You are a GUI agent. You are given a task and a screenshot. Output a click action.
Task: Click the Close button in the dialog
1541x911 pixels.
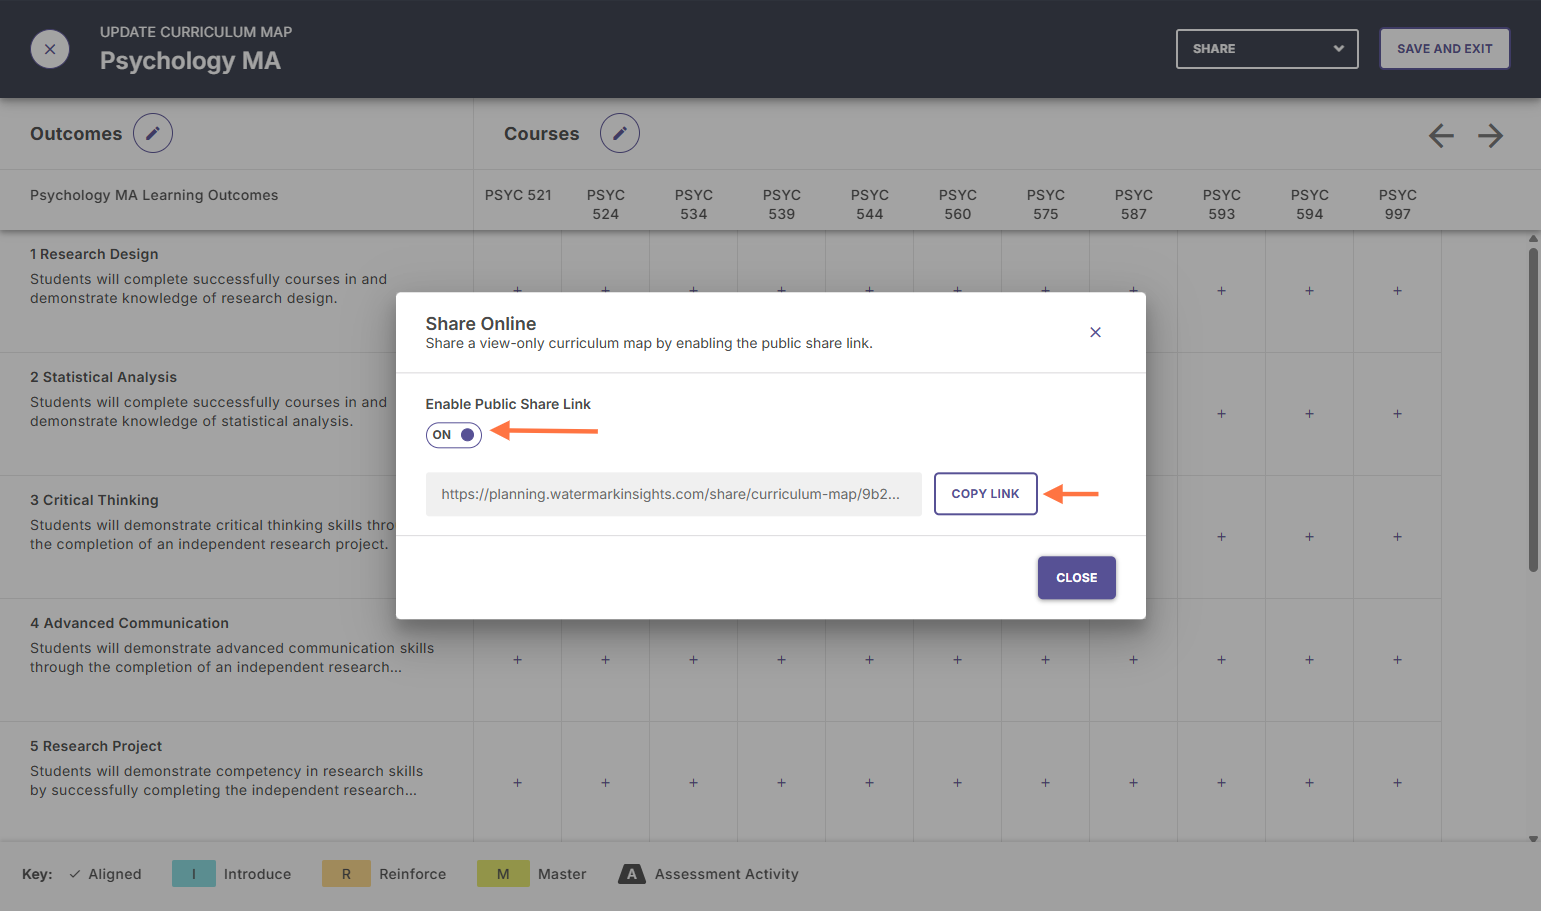click(1076, 578)
